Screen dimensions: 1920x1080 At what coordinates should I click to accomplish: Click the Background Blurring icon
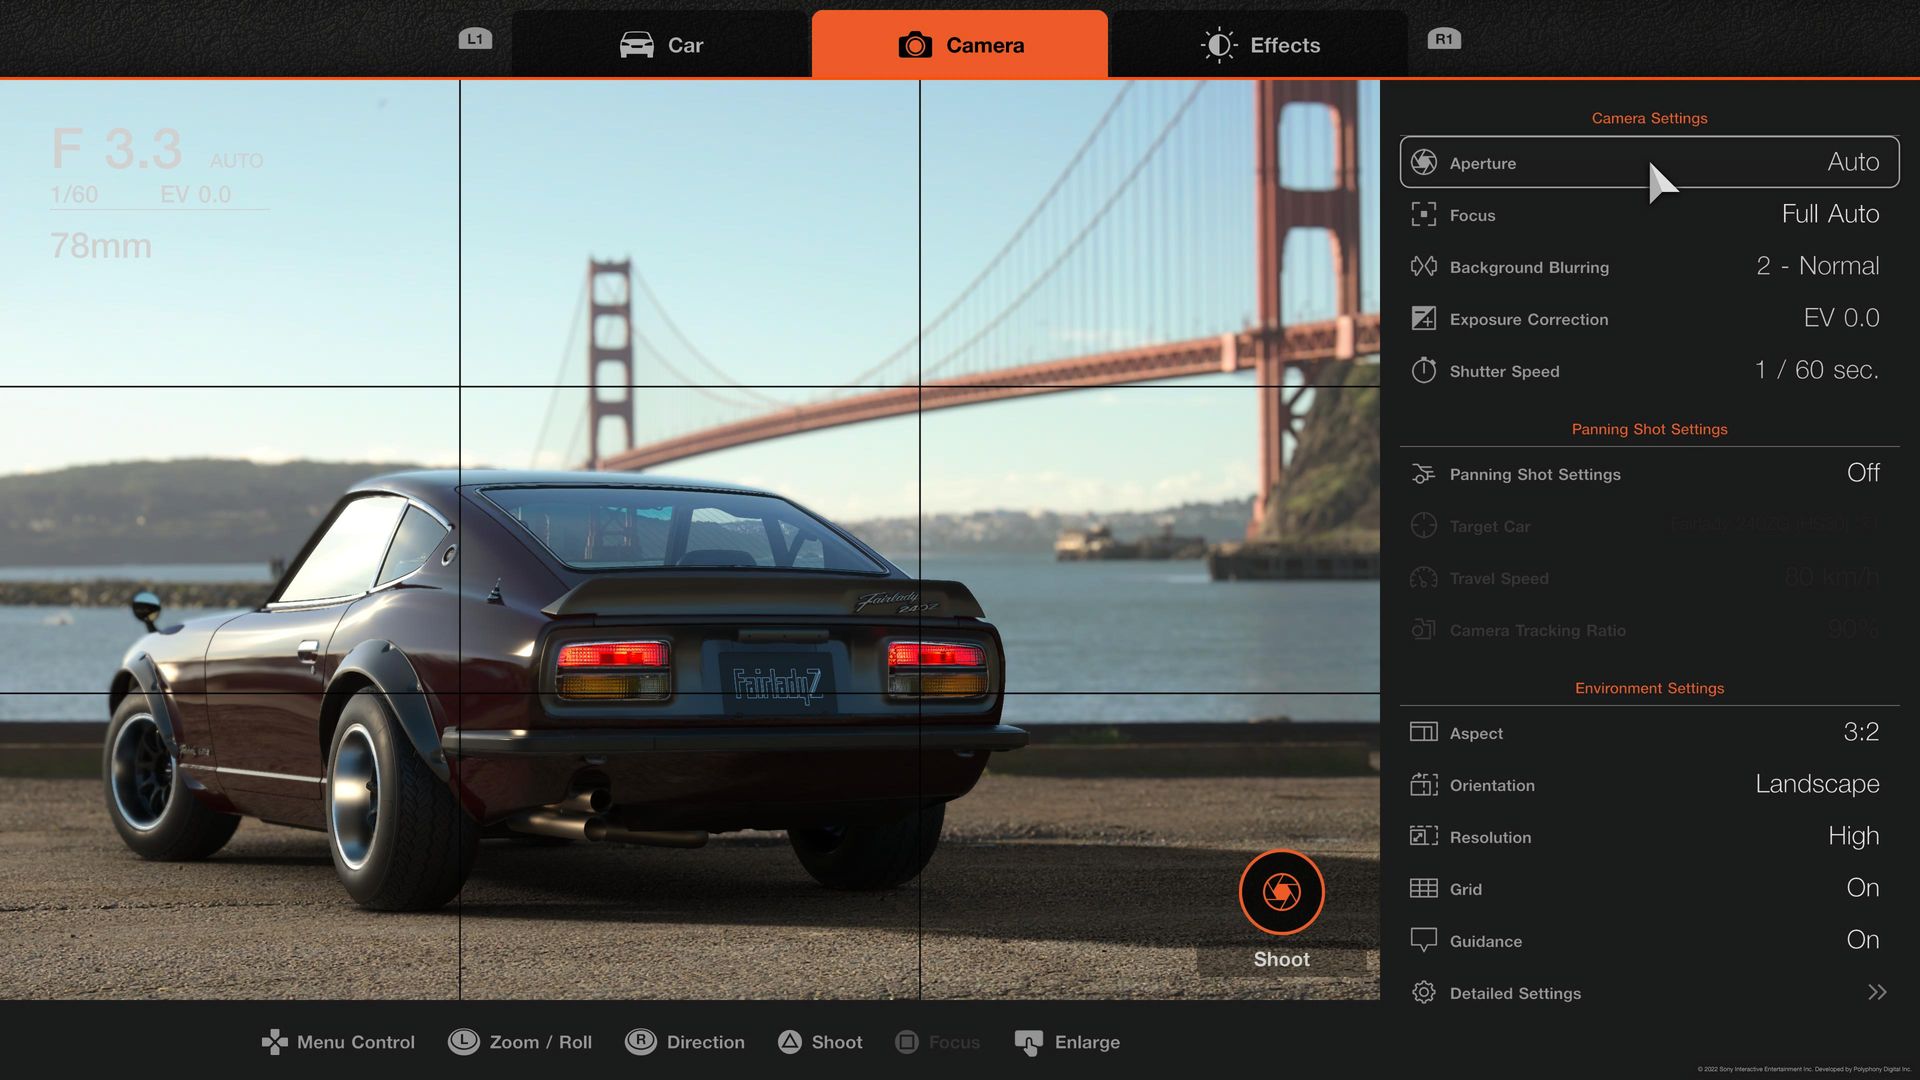pos(1424,267)
